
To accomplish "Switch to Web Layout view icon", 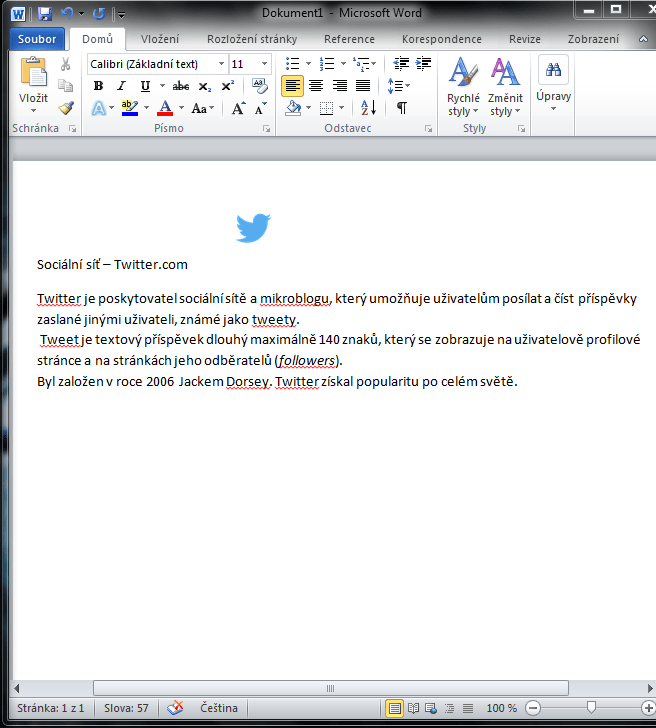I will pos(431,708).
